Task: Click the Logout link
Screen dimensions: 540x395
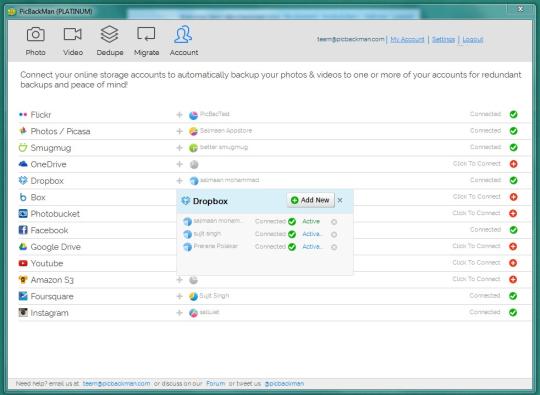Action: coord(473,39)
